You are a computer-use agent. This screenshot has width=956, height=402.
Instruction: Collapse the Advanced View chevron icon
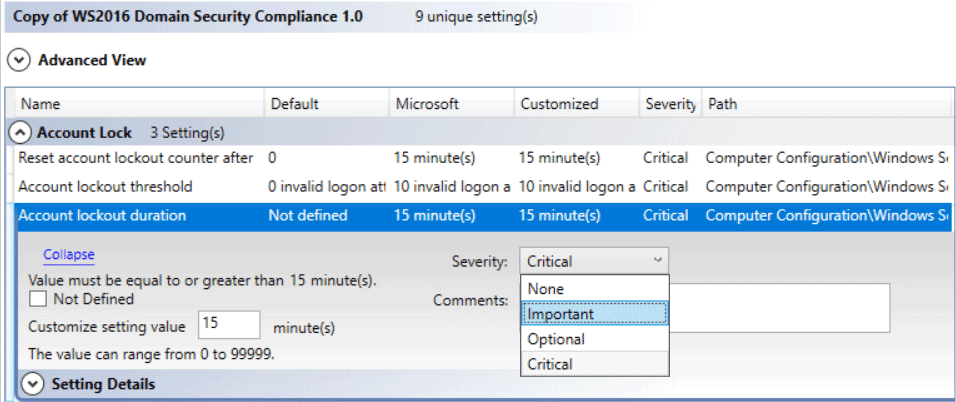click(20, 60)
